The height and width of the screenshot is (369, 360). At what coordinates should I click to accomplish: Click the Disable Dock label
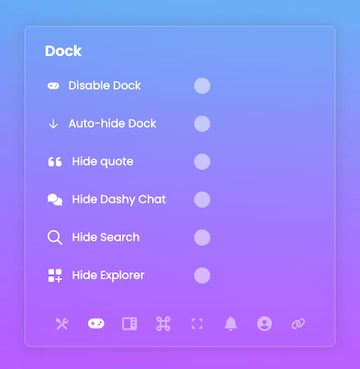tap(105, 86)
